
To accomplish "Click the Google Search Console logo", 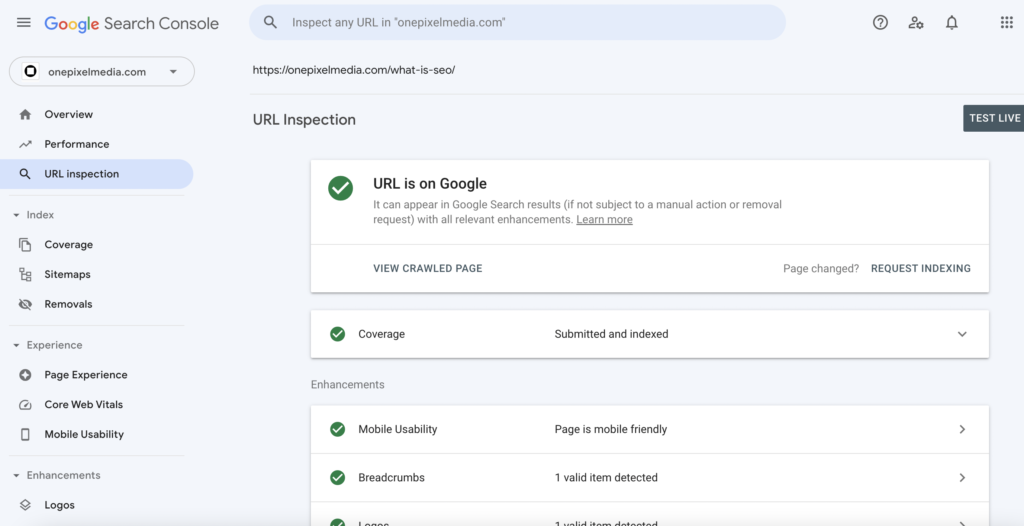I will pyautogui.click(x=131, y=24).
